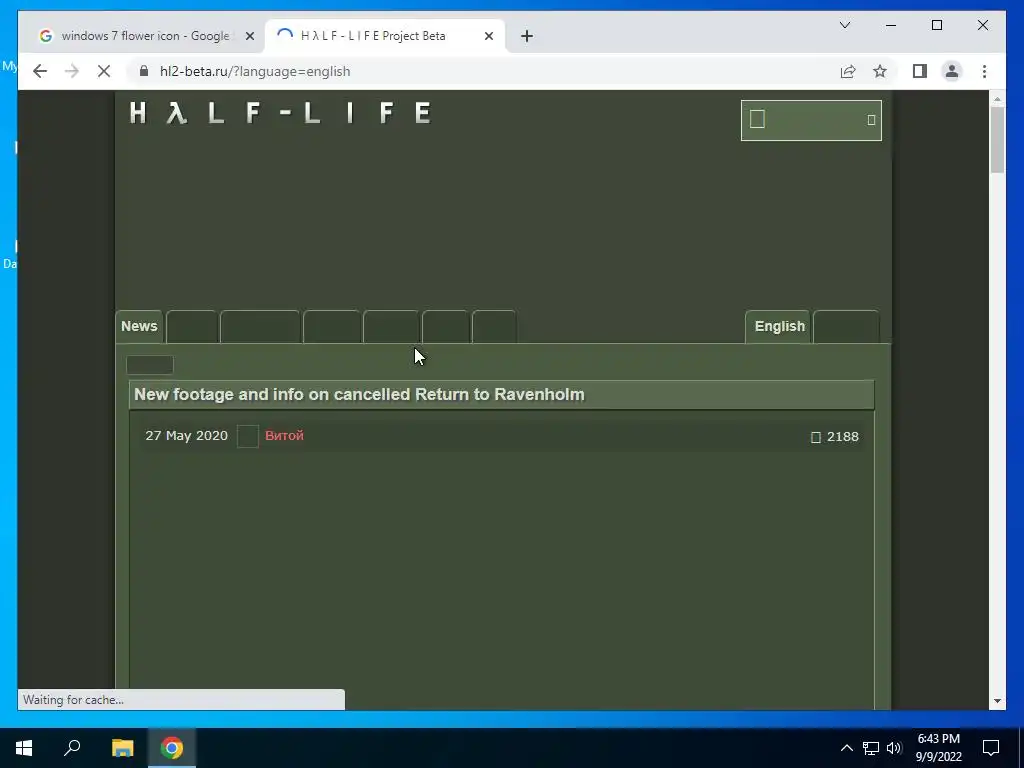Click the Chrome taskbar icon

coord(172,748)
